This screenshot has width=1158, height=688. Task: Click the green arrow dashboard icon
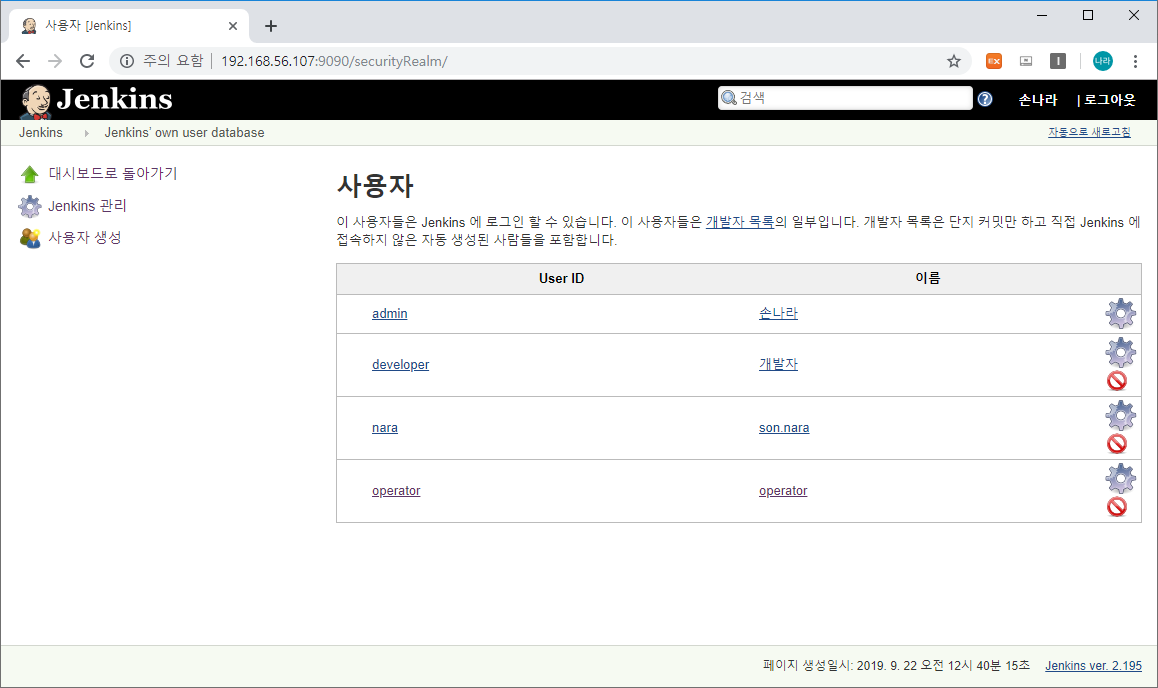click(30, 174)
